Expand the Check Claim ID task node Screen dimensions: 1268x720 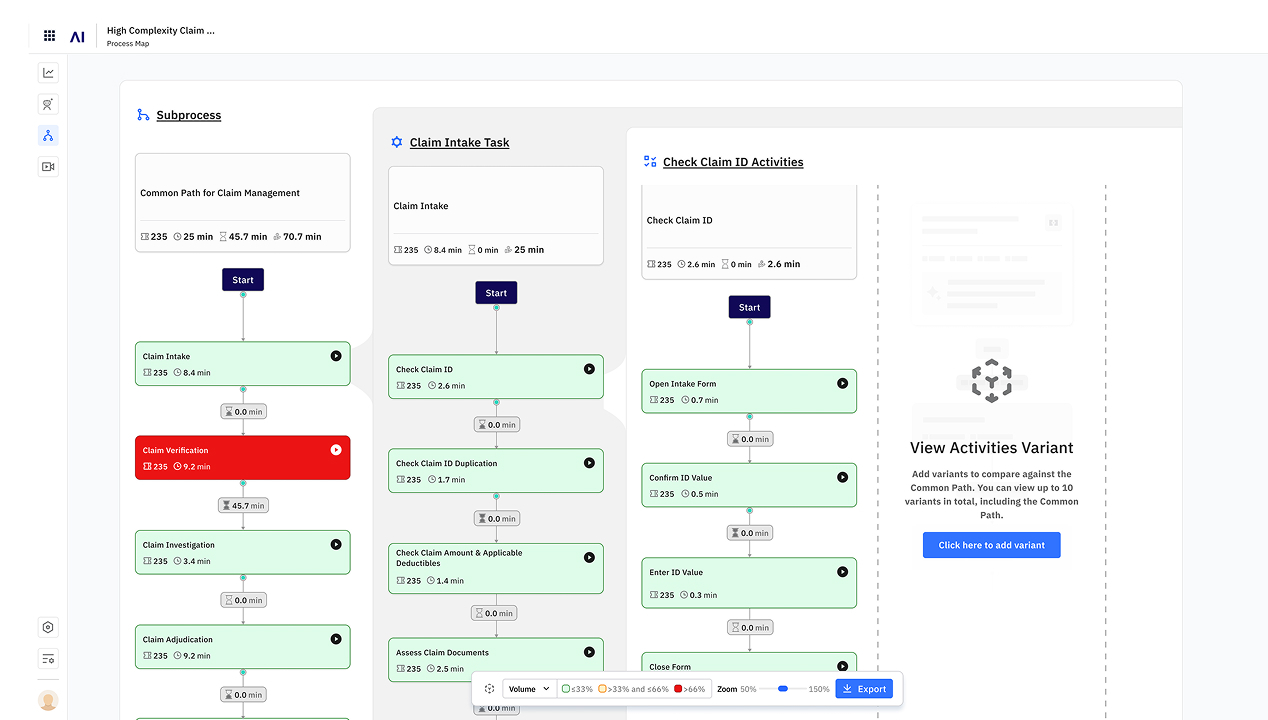click(x=495, y=377)
